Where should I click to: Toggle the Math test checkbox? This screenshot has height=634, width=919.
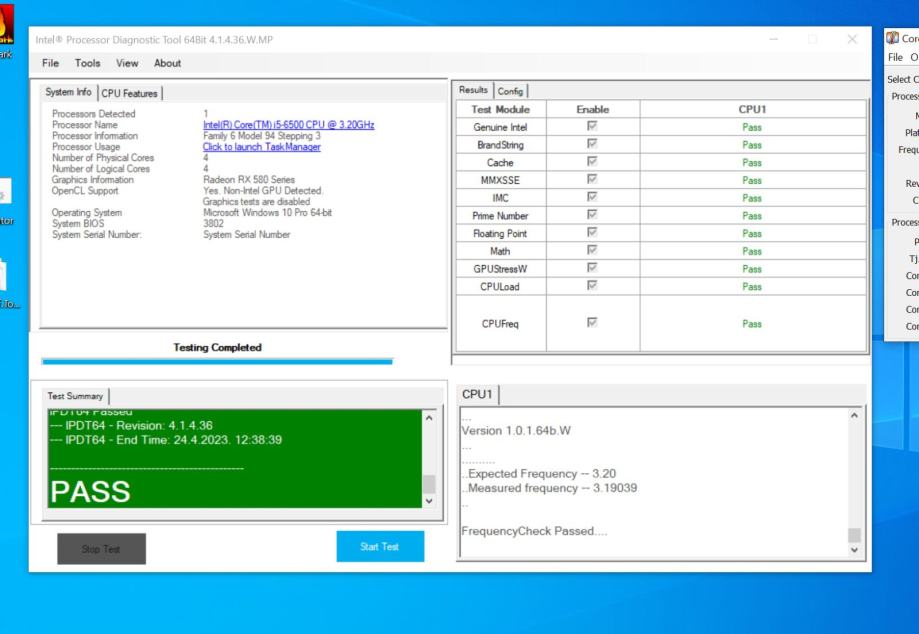(x=592, y=250)
